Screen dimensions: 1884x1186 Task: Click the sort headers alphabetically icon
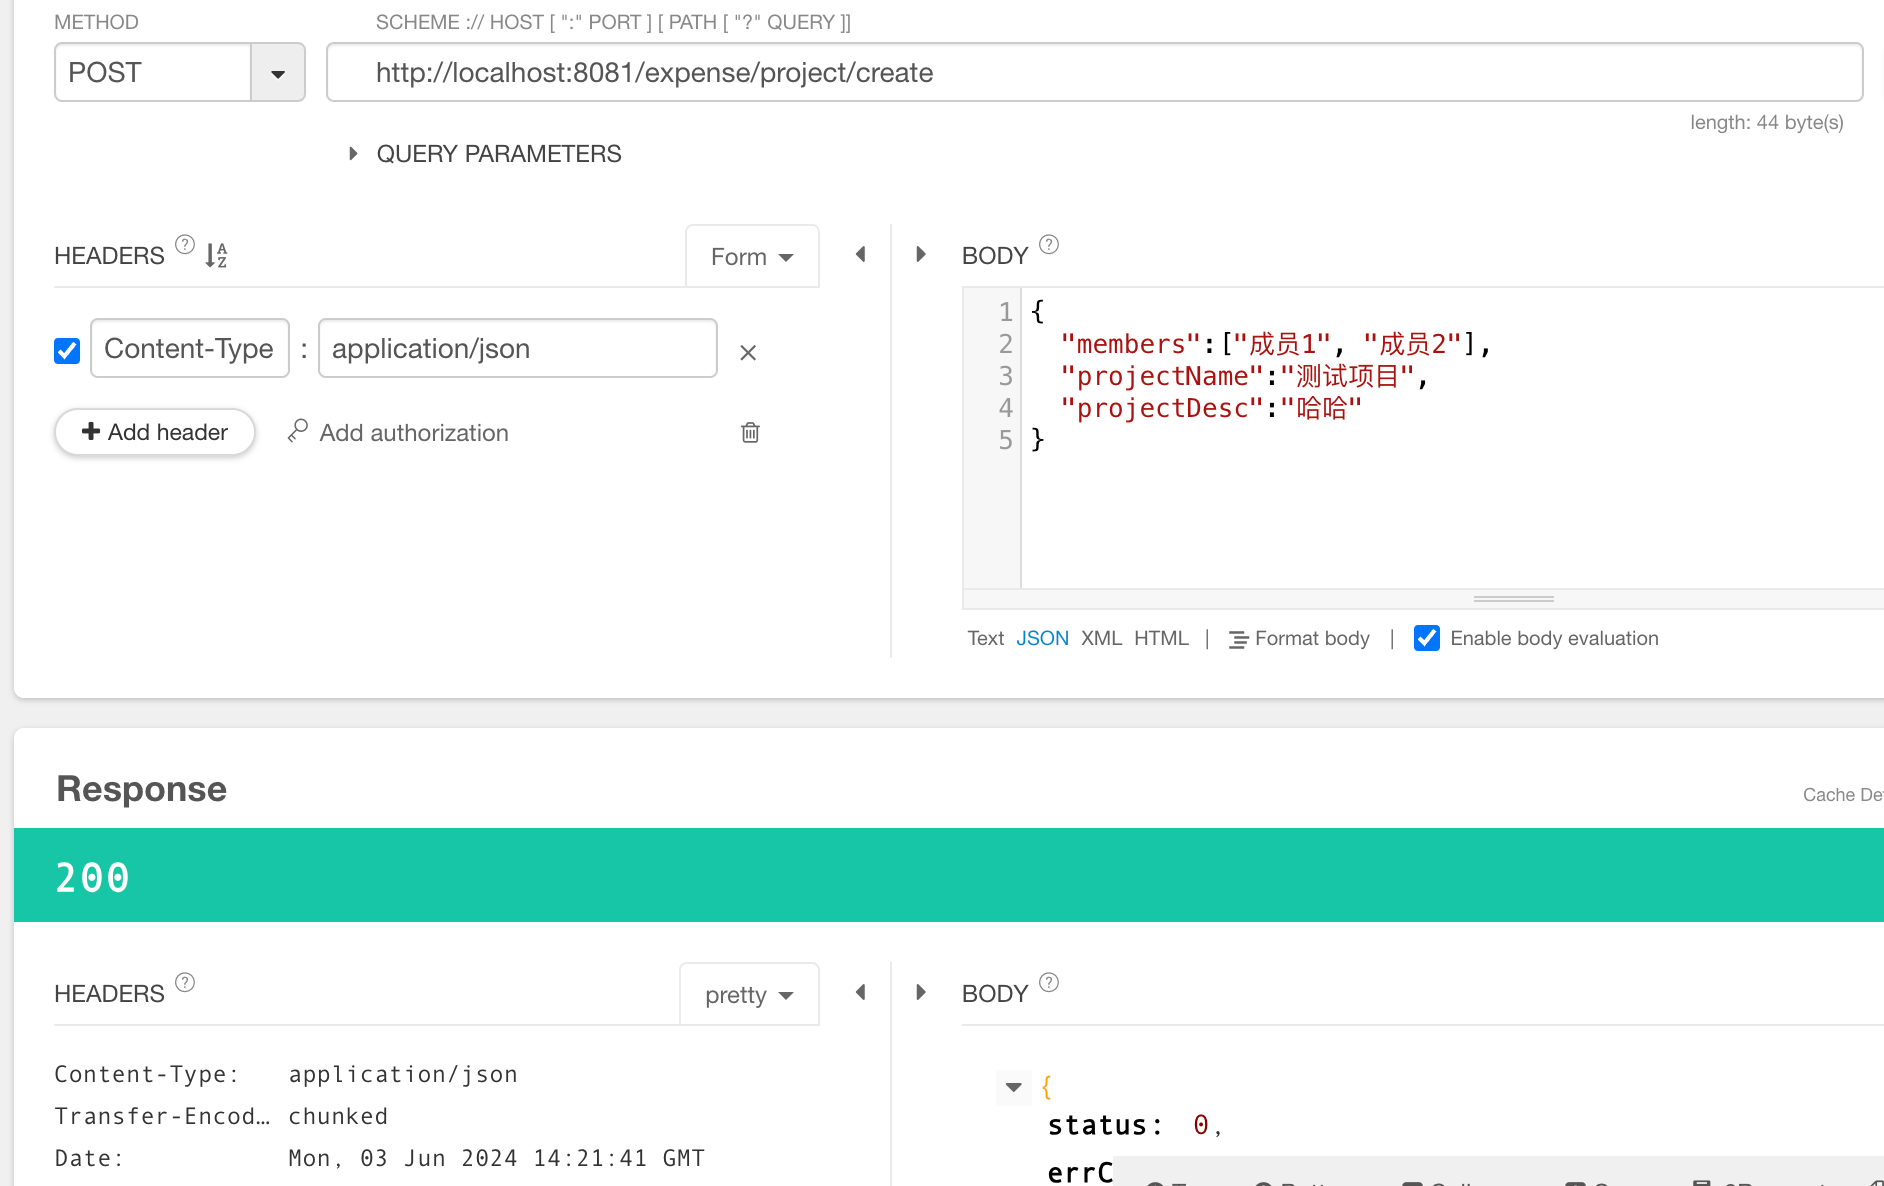click(x=216, y=255)
